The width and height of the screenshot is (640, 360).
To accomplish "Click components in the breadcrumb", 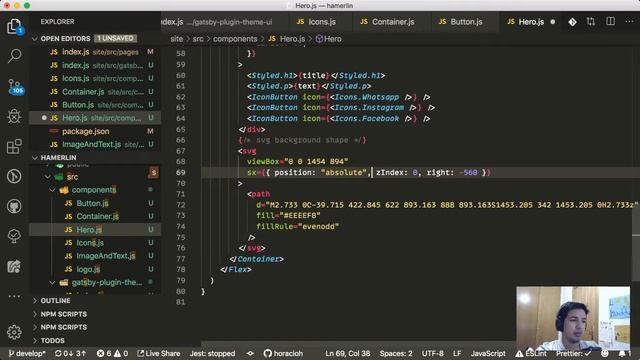I will (x=235, y=39).
